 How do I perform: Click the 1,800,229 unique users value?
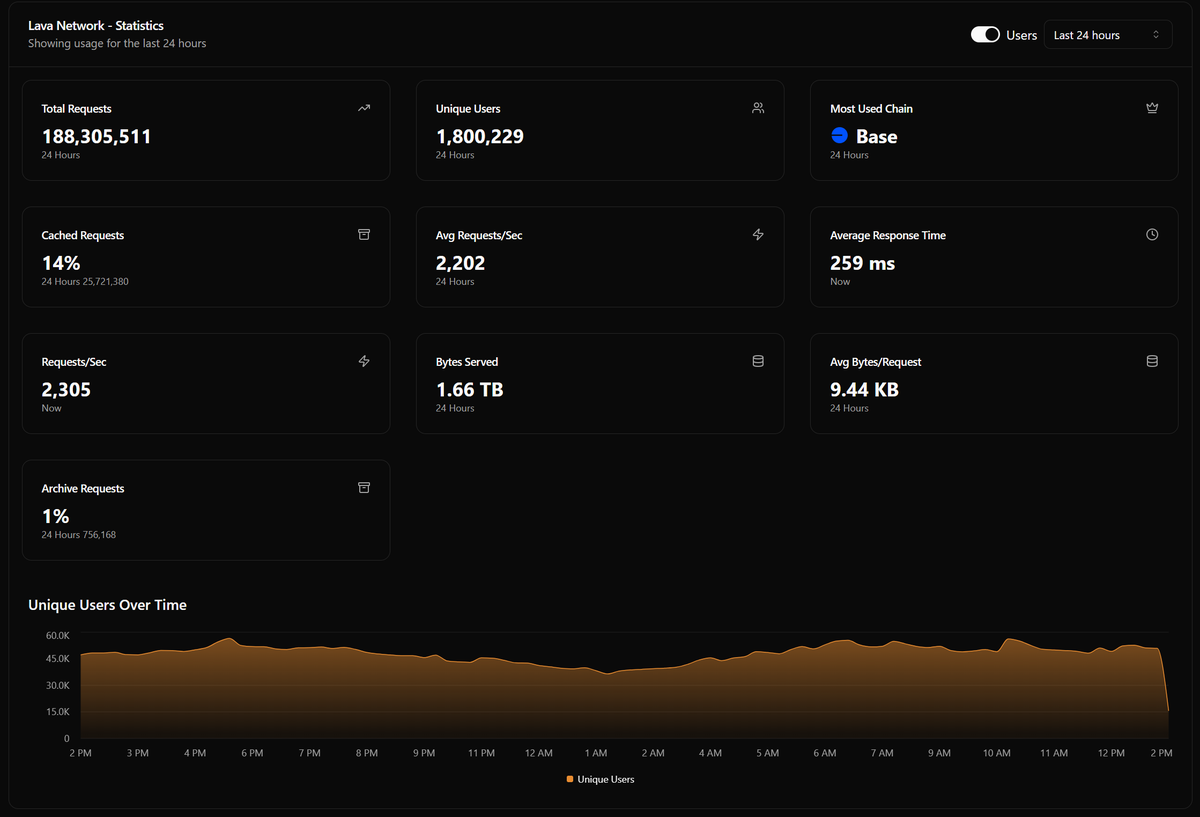480,136
